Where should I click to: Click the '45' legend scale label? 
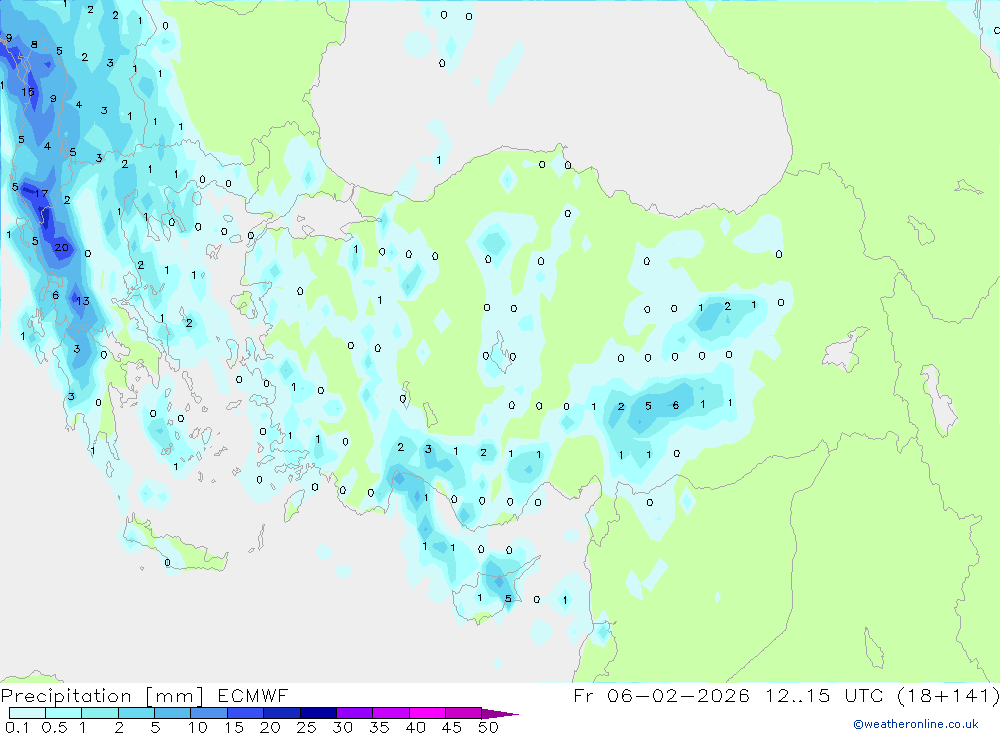coord(452,727)
